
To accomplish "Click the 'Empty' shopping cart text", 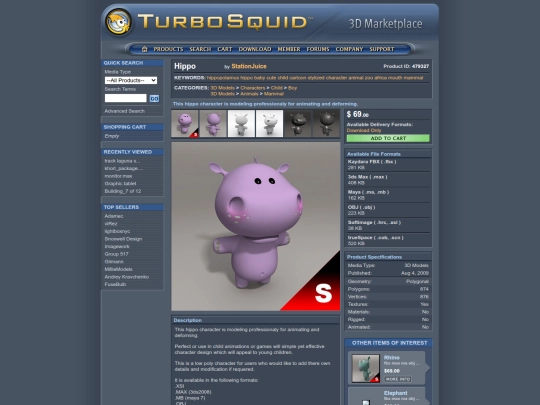I will click(x=112, y=136).
